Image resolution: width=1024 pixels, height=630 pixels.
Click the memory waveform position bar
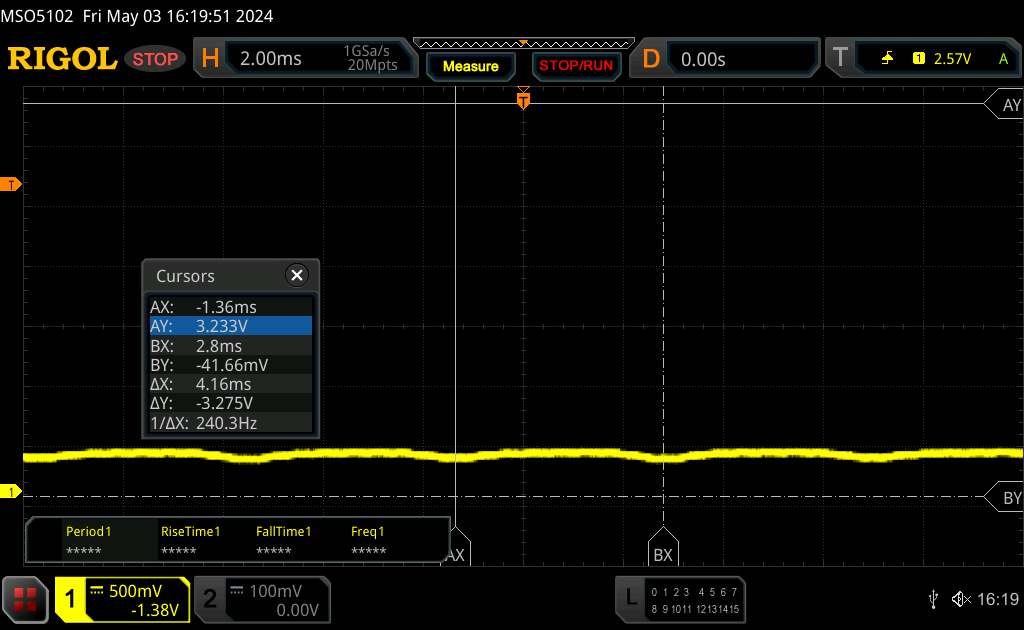coord(524,44)
